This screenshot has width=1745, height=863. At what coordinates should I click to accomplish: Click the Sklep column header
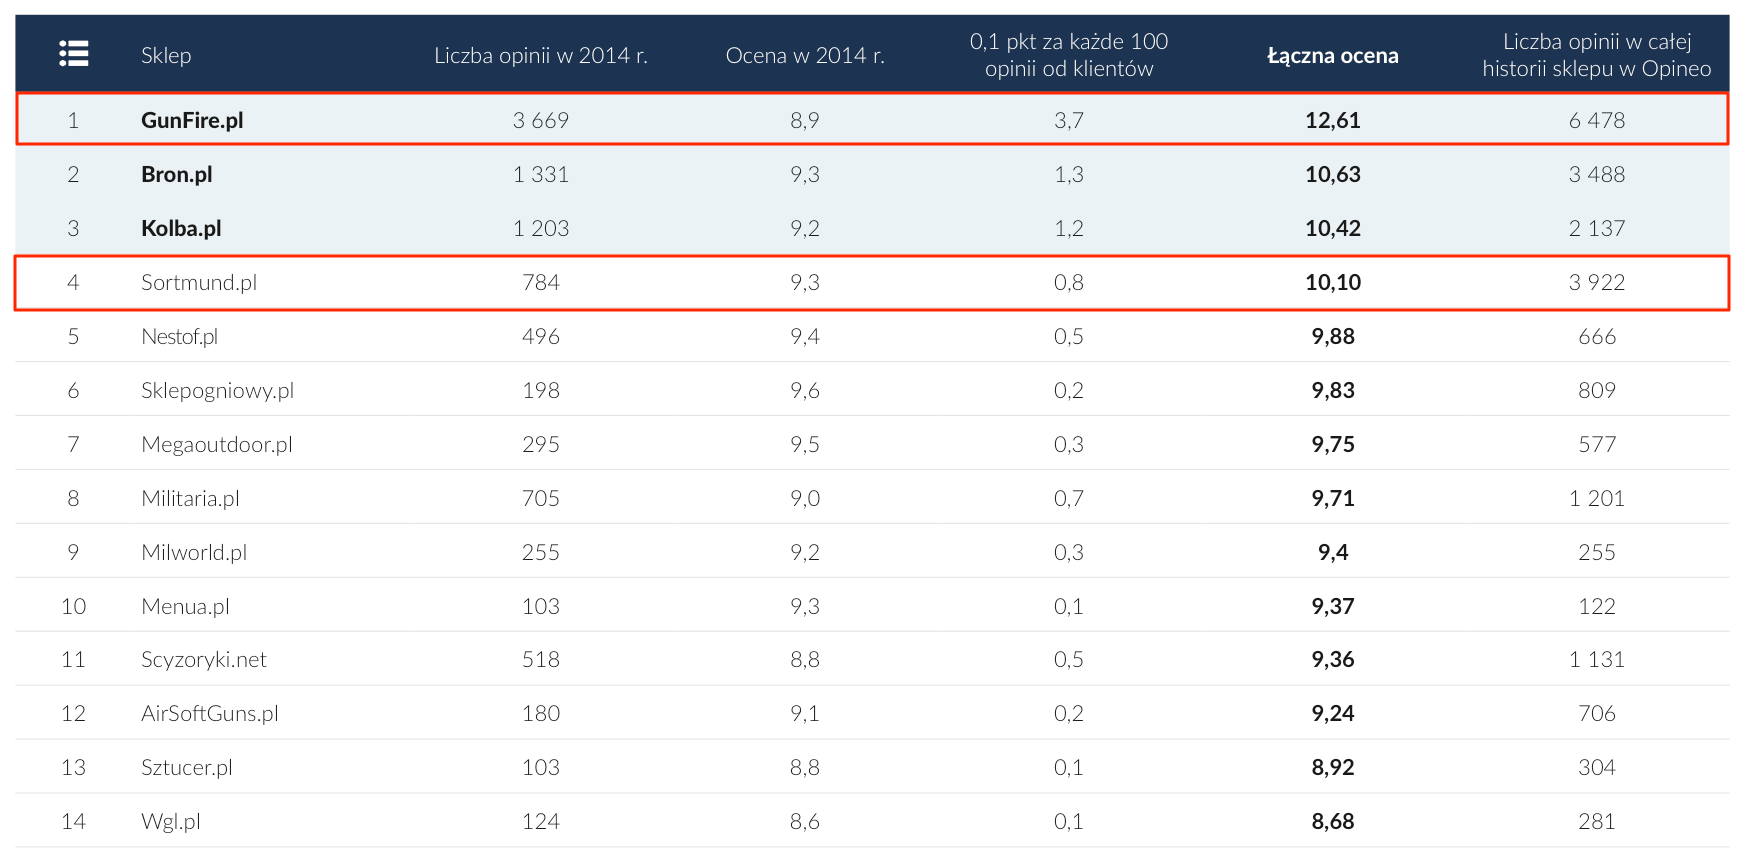coord(166,56)
